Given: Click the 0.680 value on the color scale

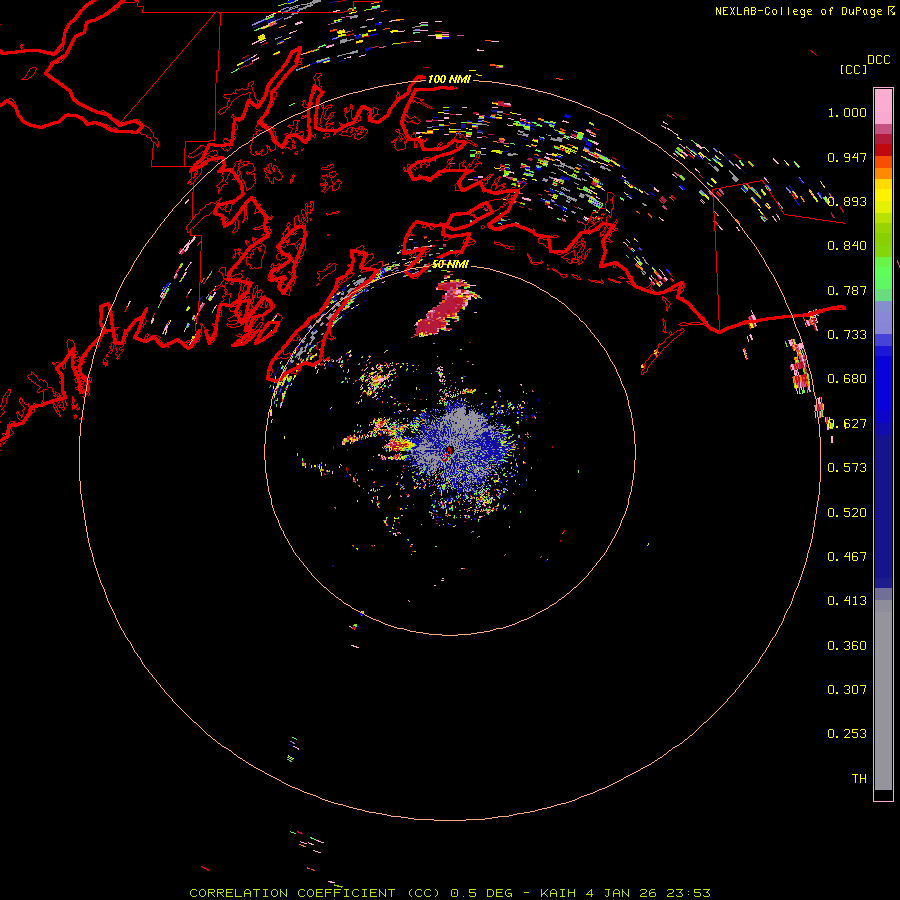Looking at the screenshot, I should tap(847, 379).
